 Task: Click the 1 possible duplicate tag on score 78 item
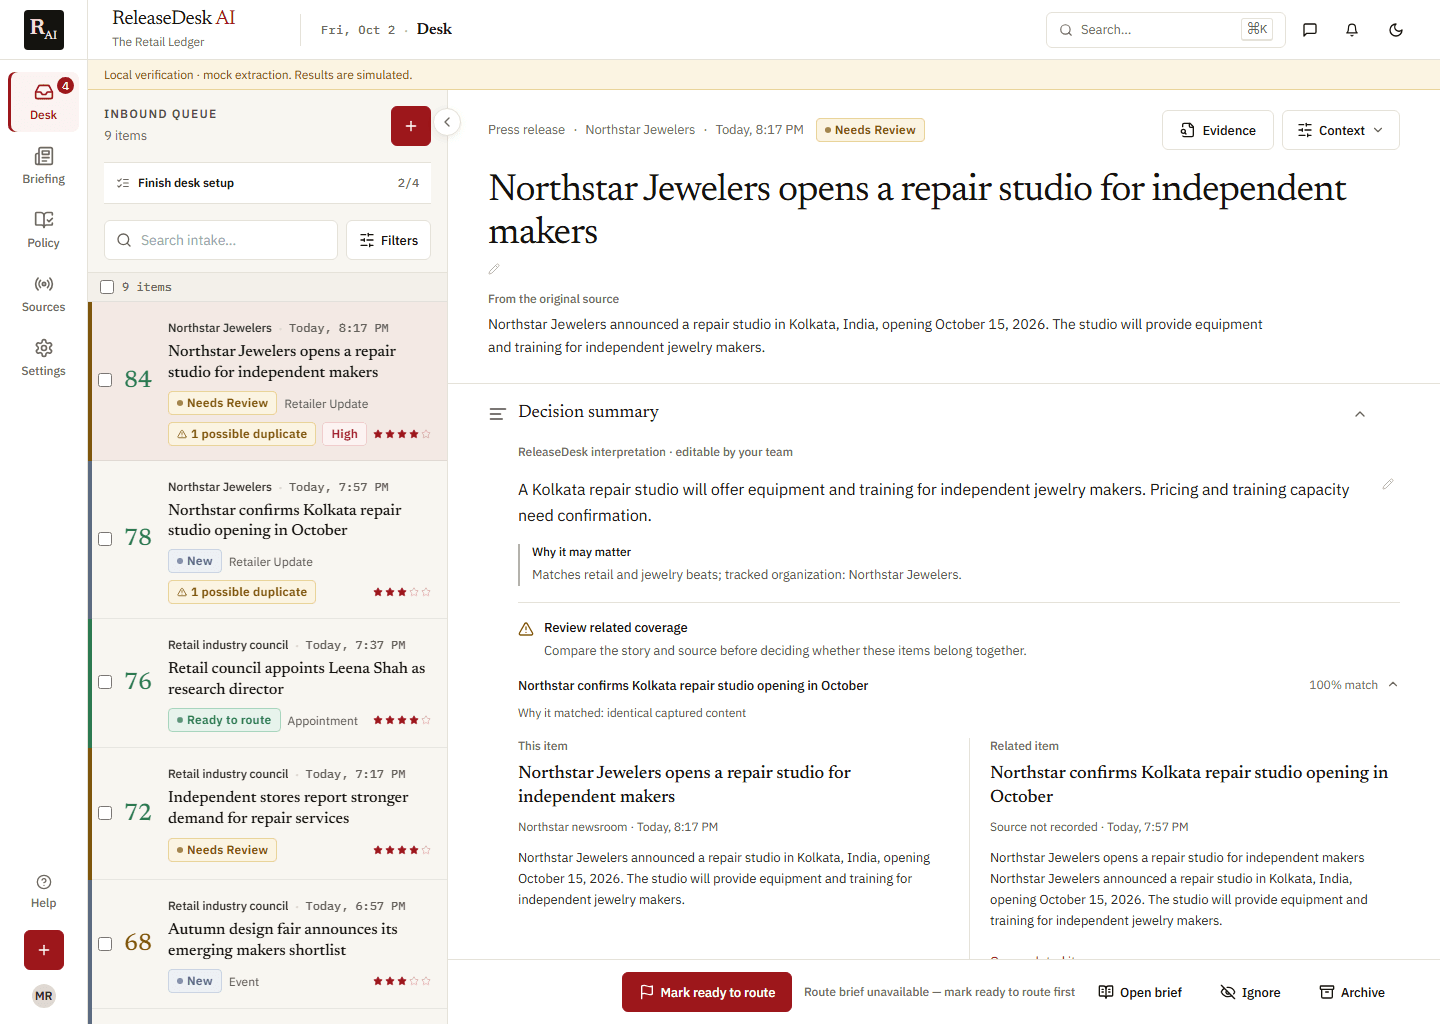click(242, 592)
